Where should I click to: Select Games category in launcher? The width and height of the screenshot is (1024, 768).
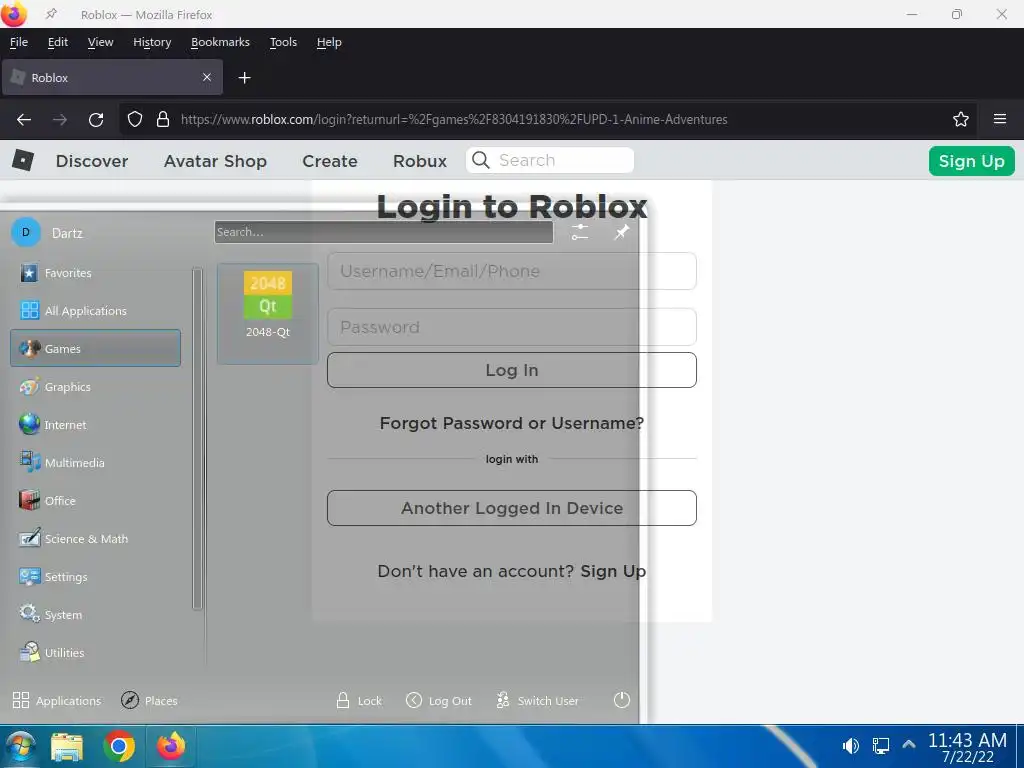pyautogui.click(x=95, y=349)
